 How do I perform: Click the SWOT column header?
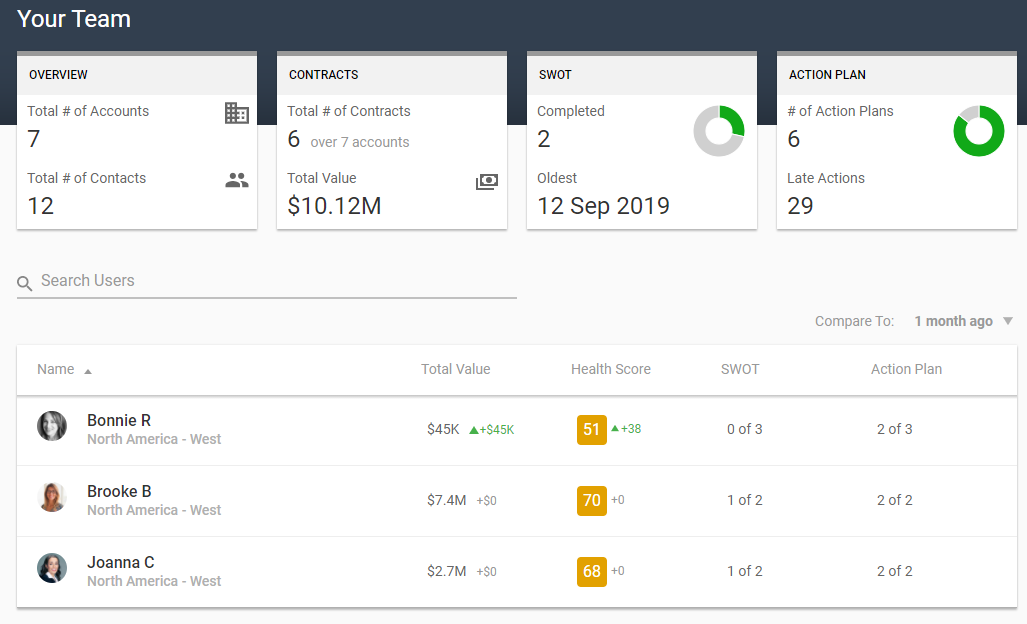coord(740,369)
